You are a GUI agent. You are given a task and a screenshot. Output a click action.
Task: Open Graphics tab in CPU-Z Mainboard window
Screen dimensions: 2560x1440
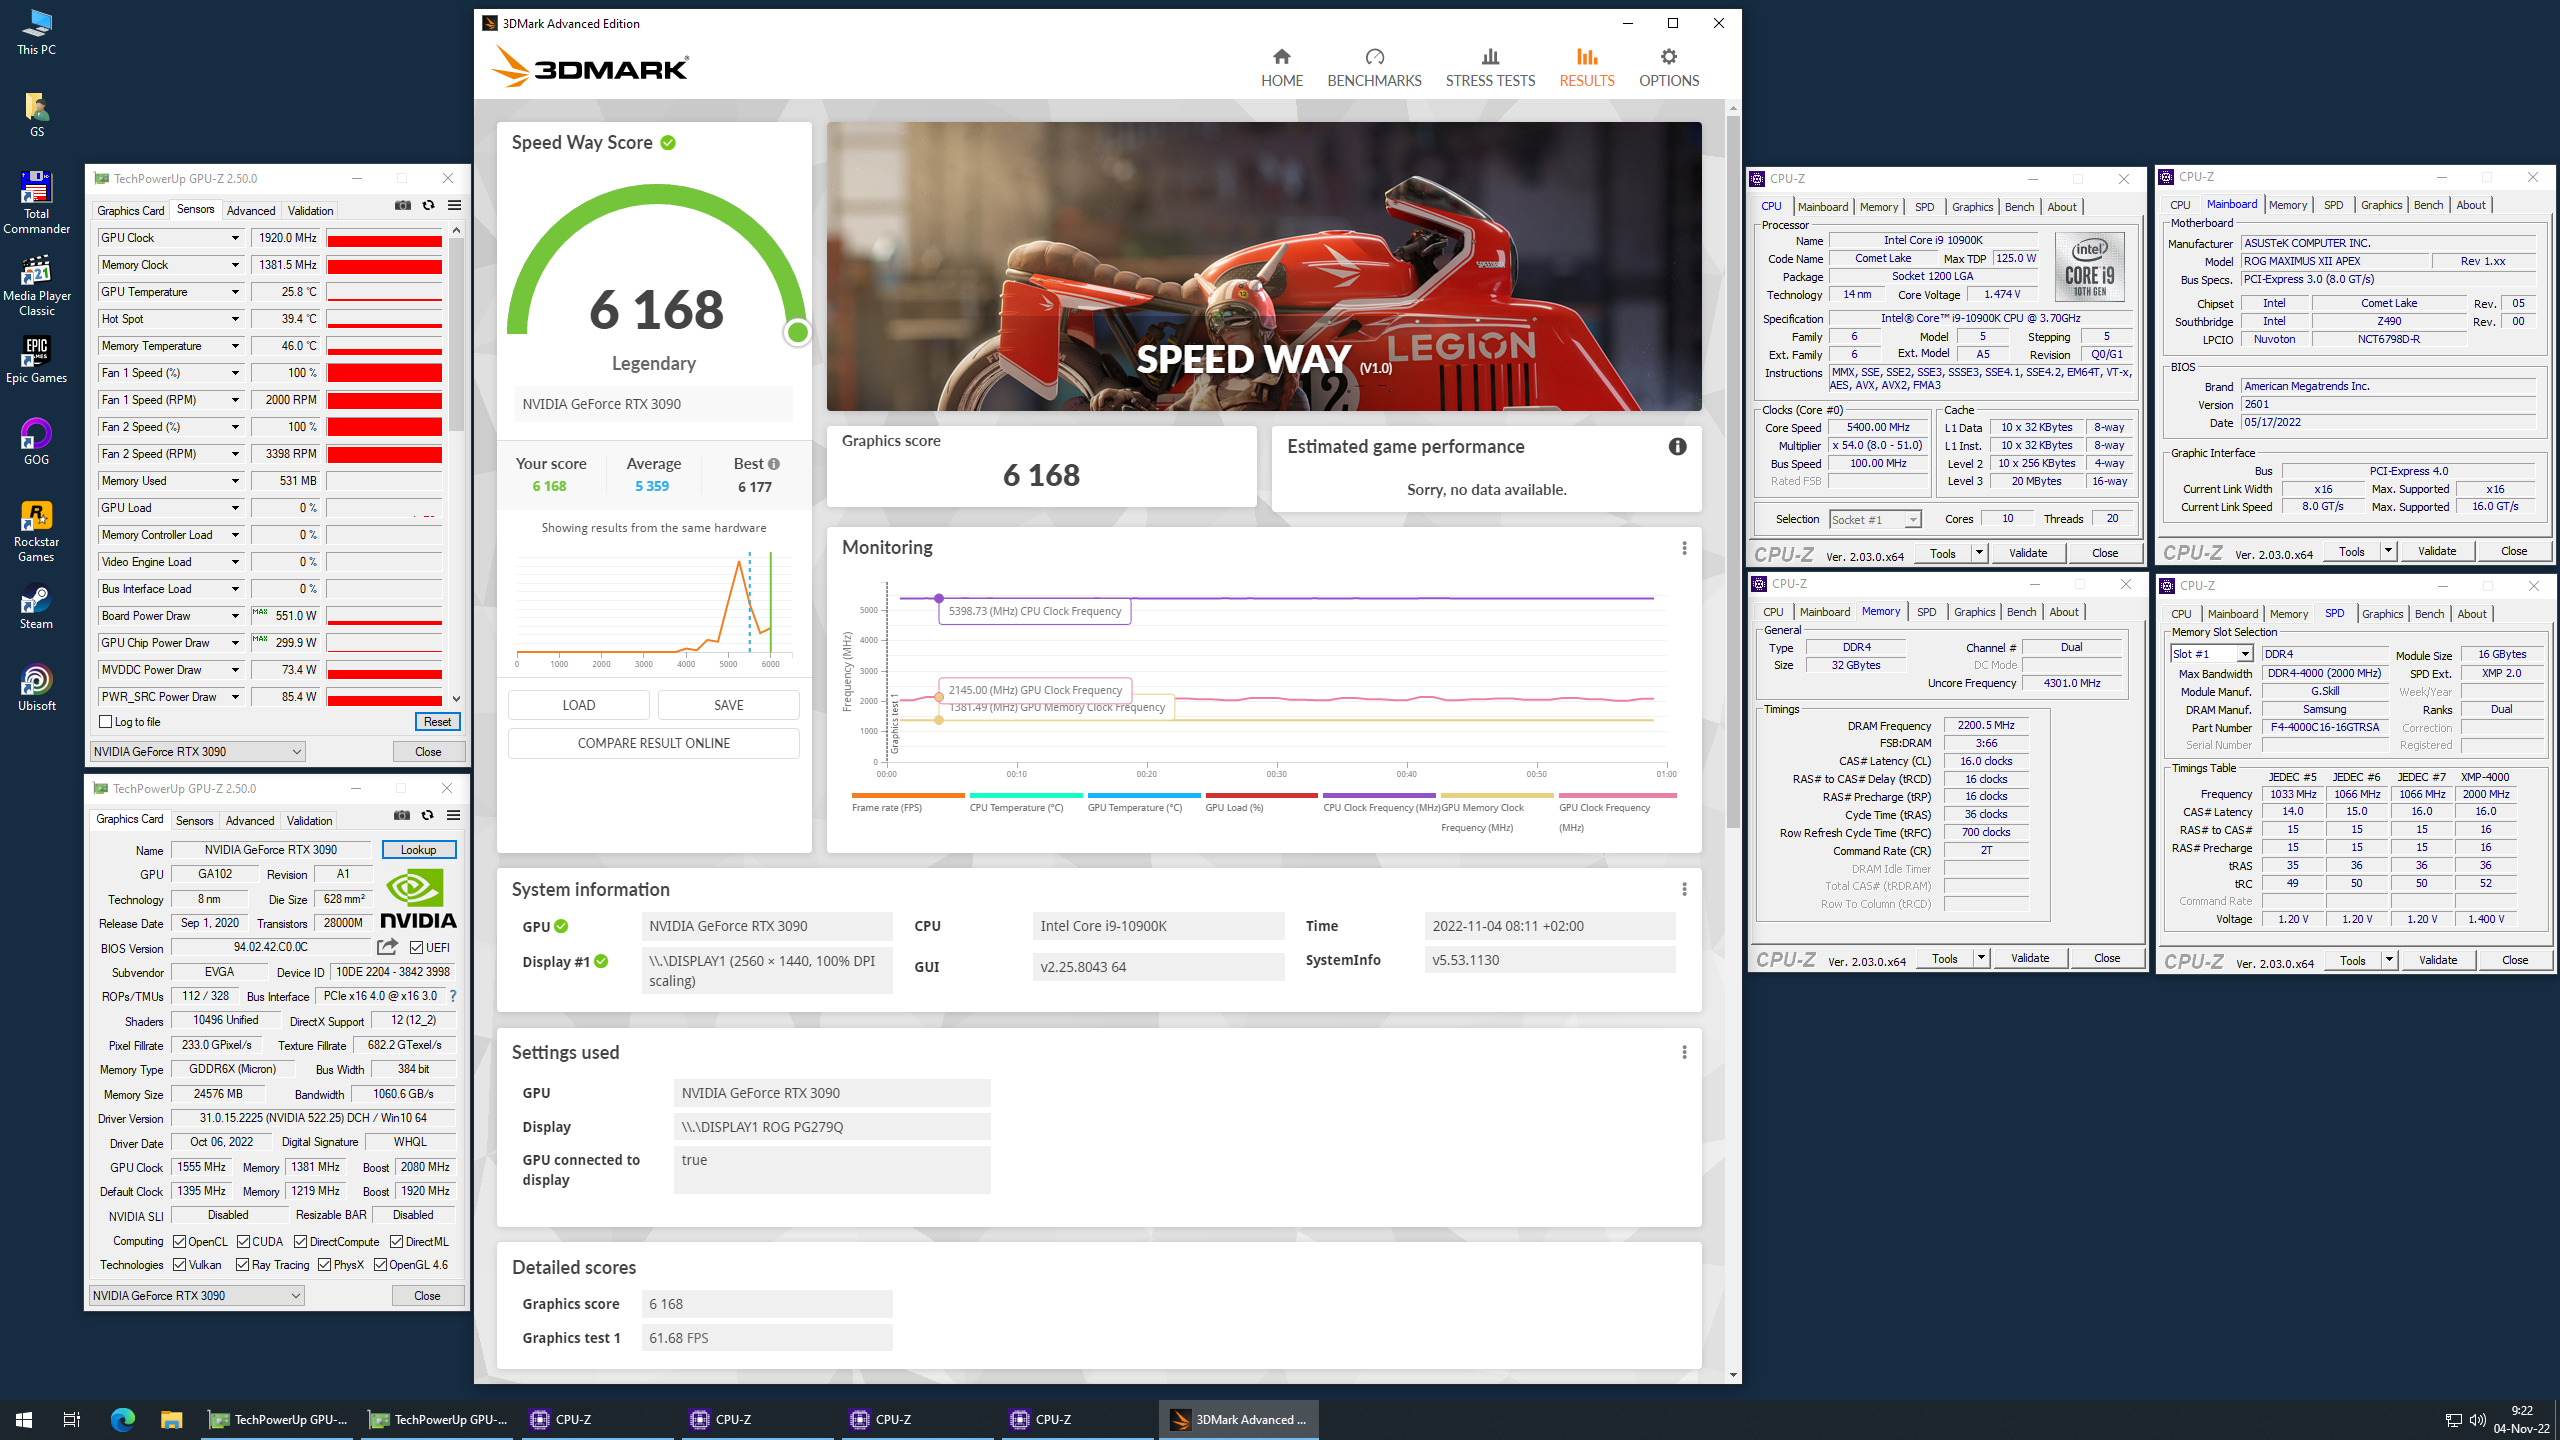point(2381,205)
